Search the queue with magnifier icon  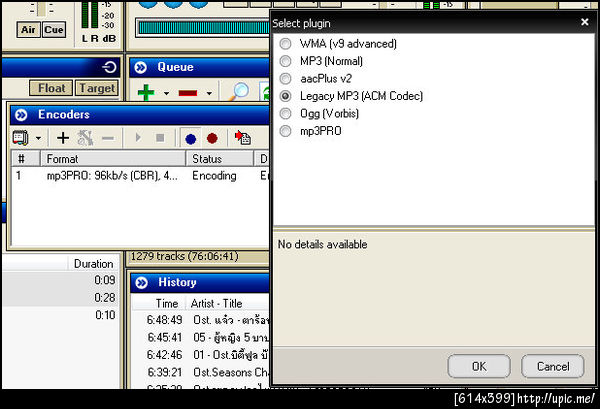pyautogui.click(x=240, y=92)
